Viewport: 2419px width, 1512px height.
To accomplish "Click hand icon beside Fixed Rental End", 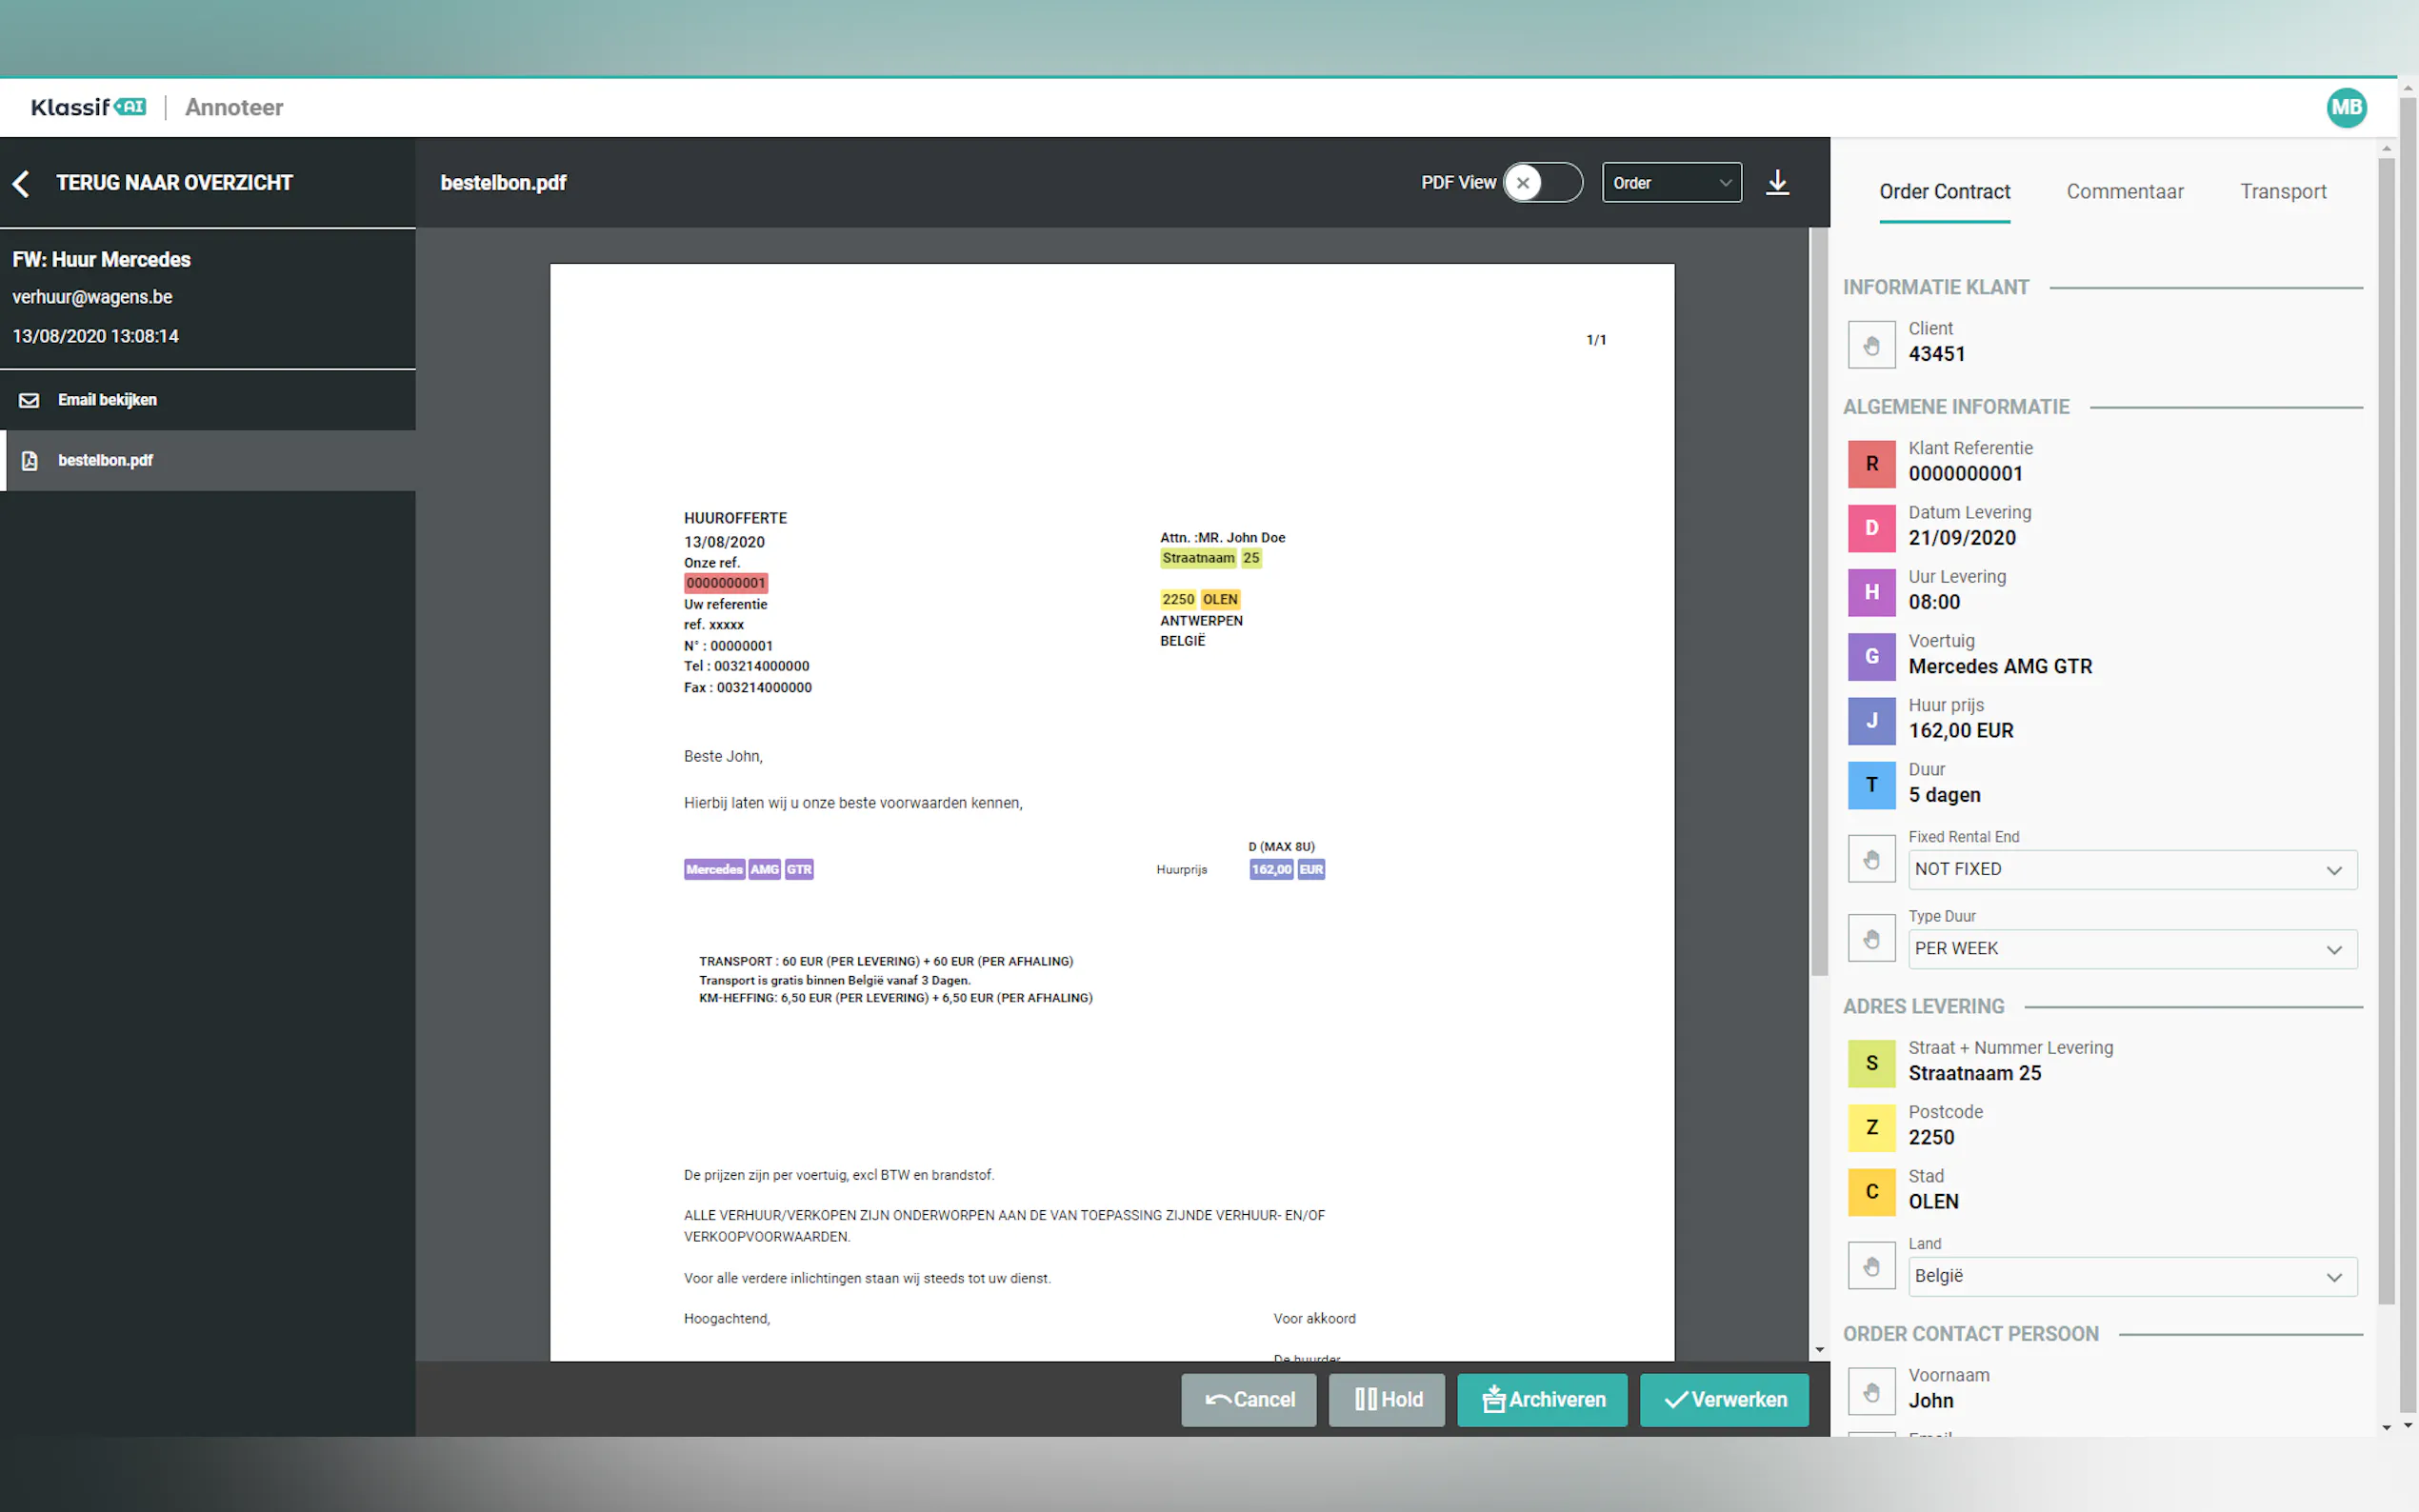I will (1871, 859).
